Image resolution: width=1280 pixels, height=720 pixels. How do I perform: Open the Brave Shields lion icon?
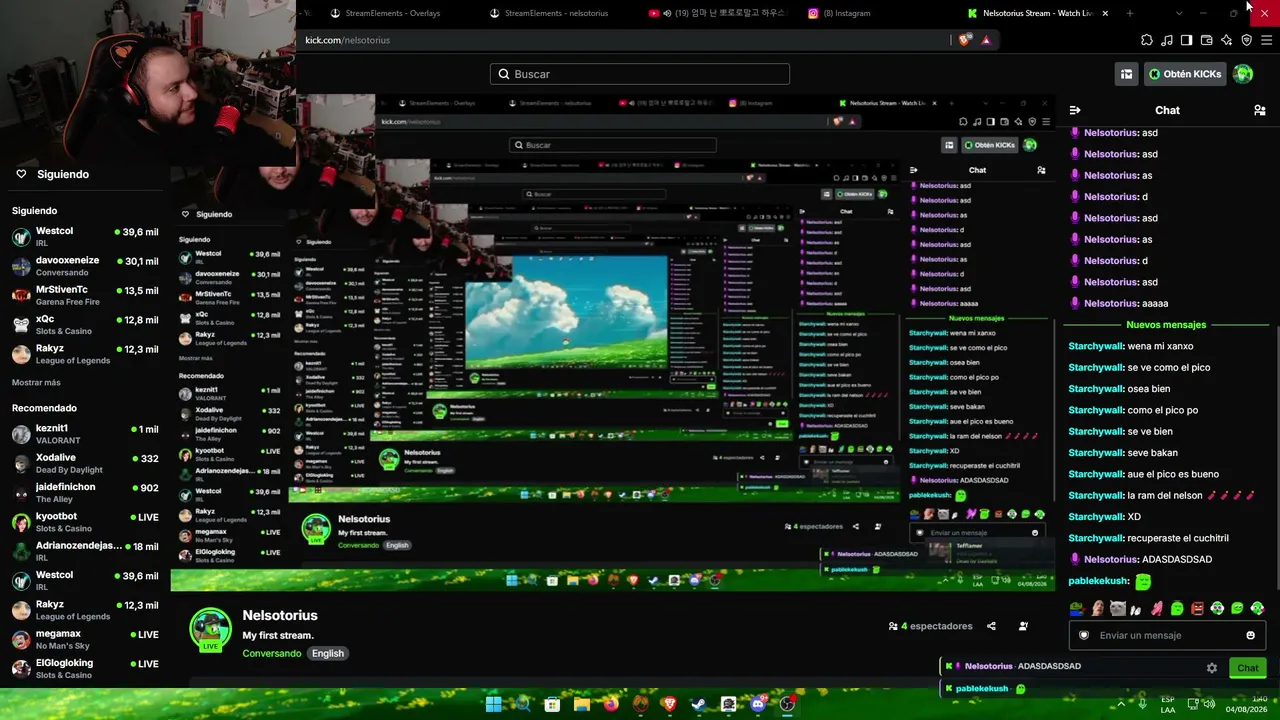pyautogui.click(x=964, y=40)
